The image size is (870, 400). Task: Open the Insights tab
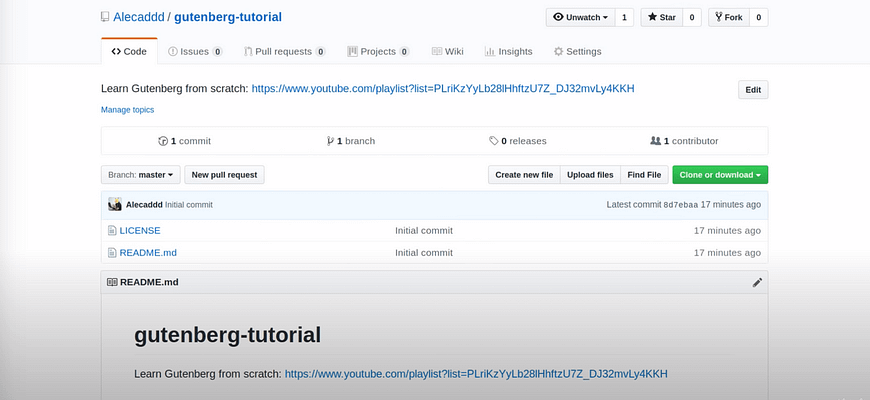(508, 52)
